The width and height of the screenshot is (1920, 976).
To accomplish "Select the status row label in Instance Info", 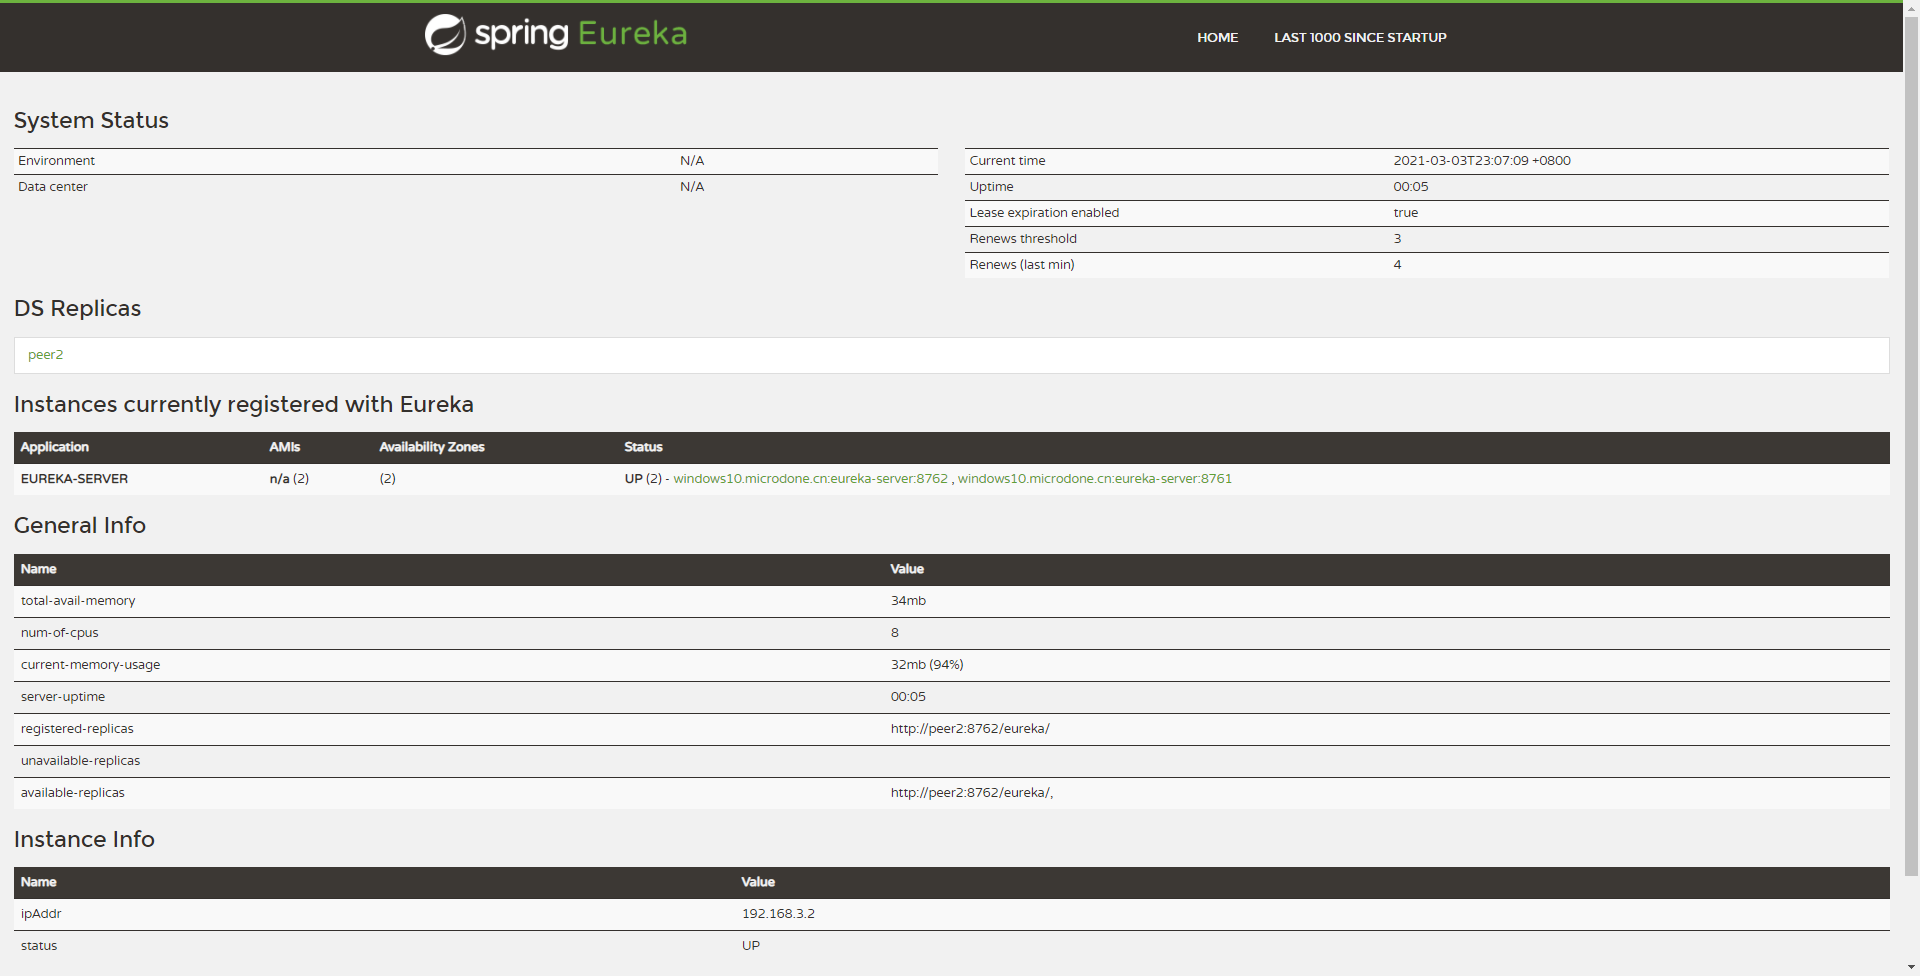I will click(x=39, y=946).
